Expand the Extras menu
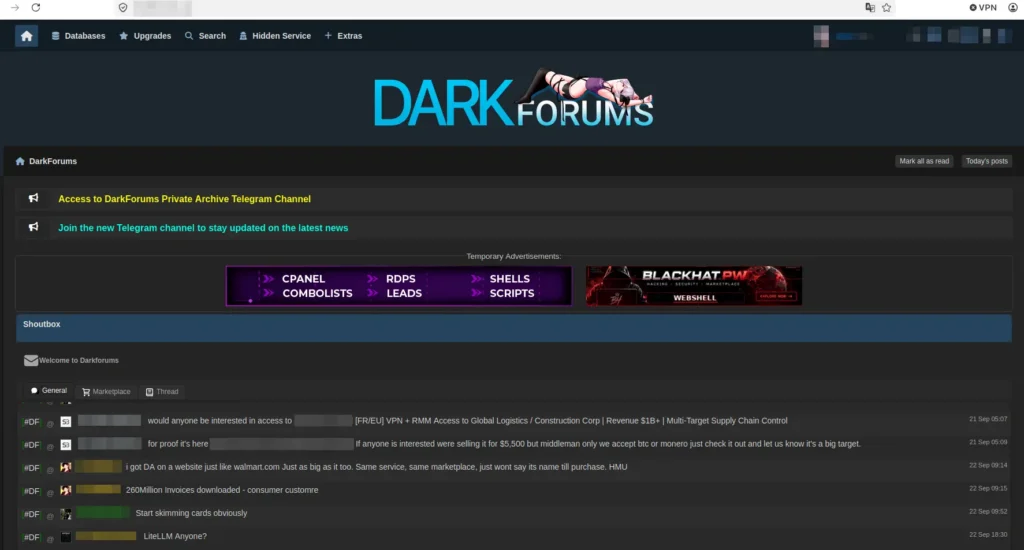The width and height of the screenshot is (1024, 550). (344, 36)
